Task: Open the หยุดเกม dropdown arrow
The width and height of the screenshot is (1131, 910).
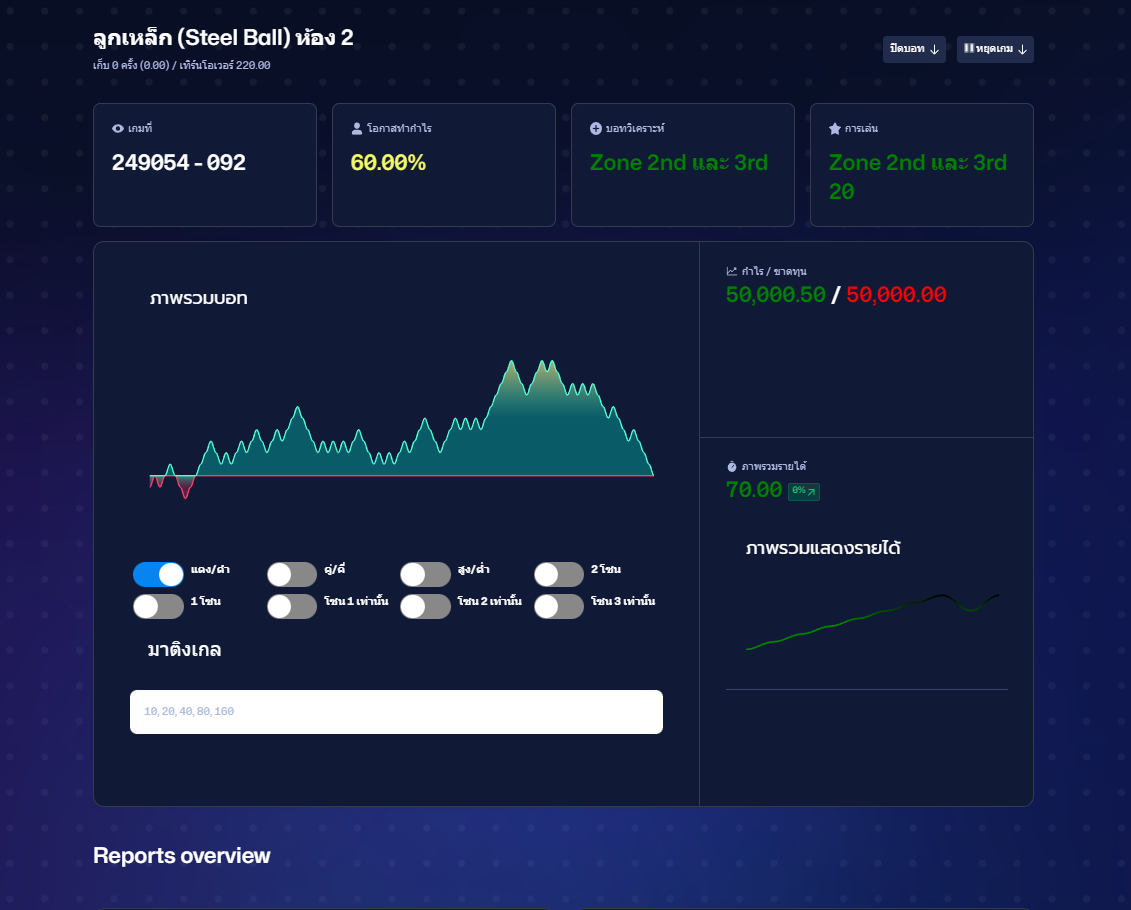Action: coord(1022,49)
